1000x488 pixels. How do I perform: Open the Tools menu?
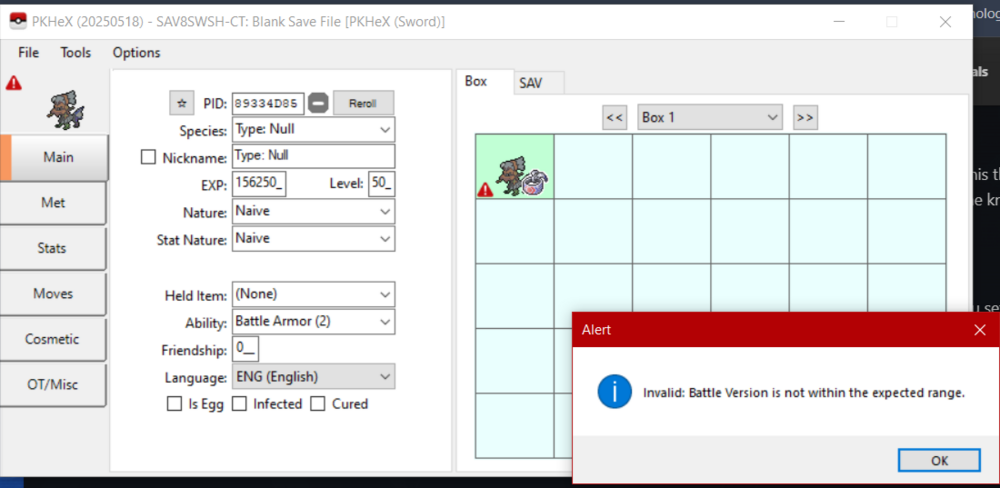click(x=75, y=53)
